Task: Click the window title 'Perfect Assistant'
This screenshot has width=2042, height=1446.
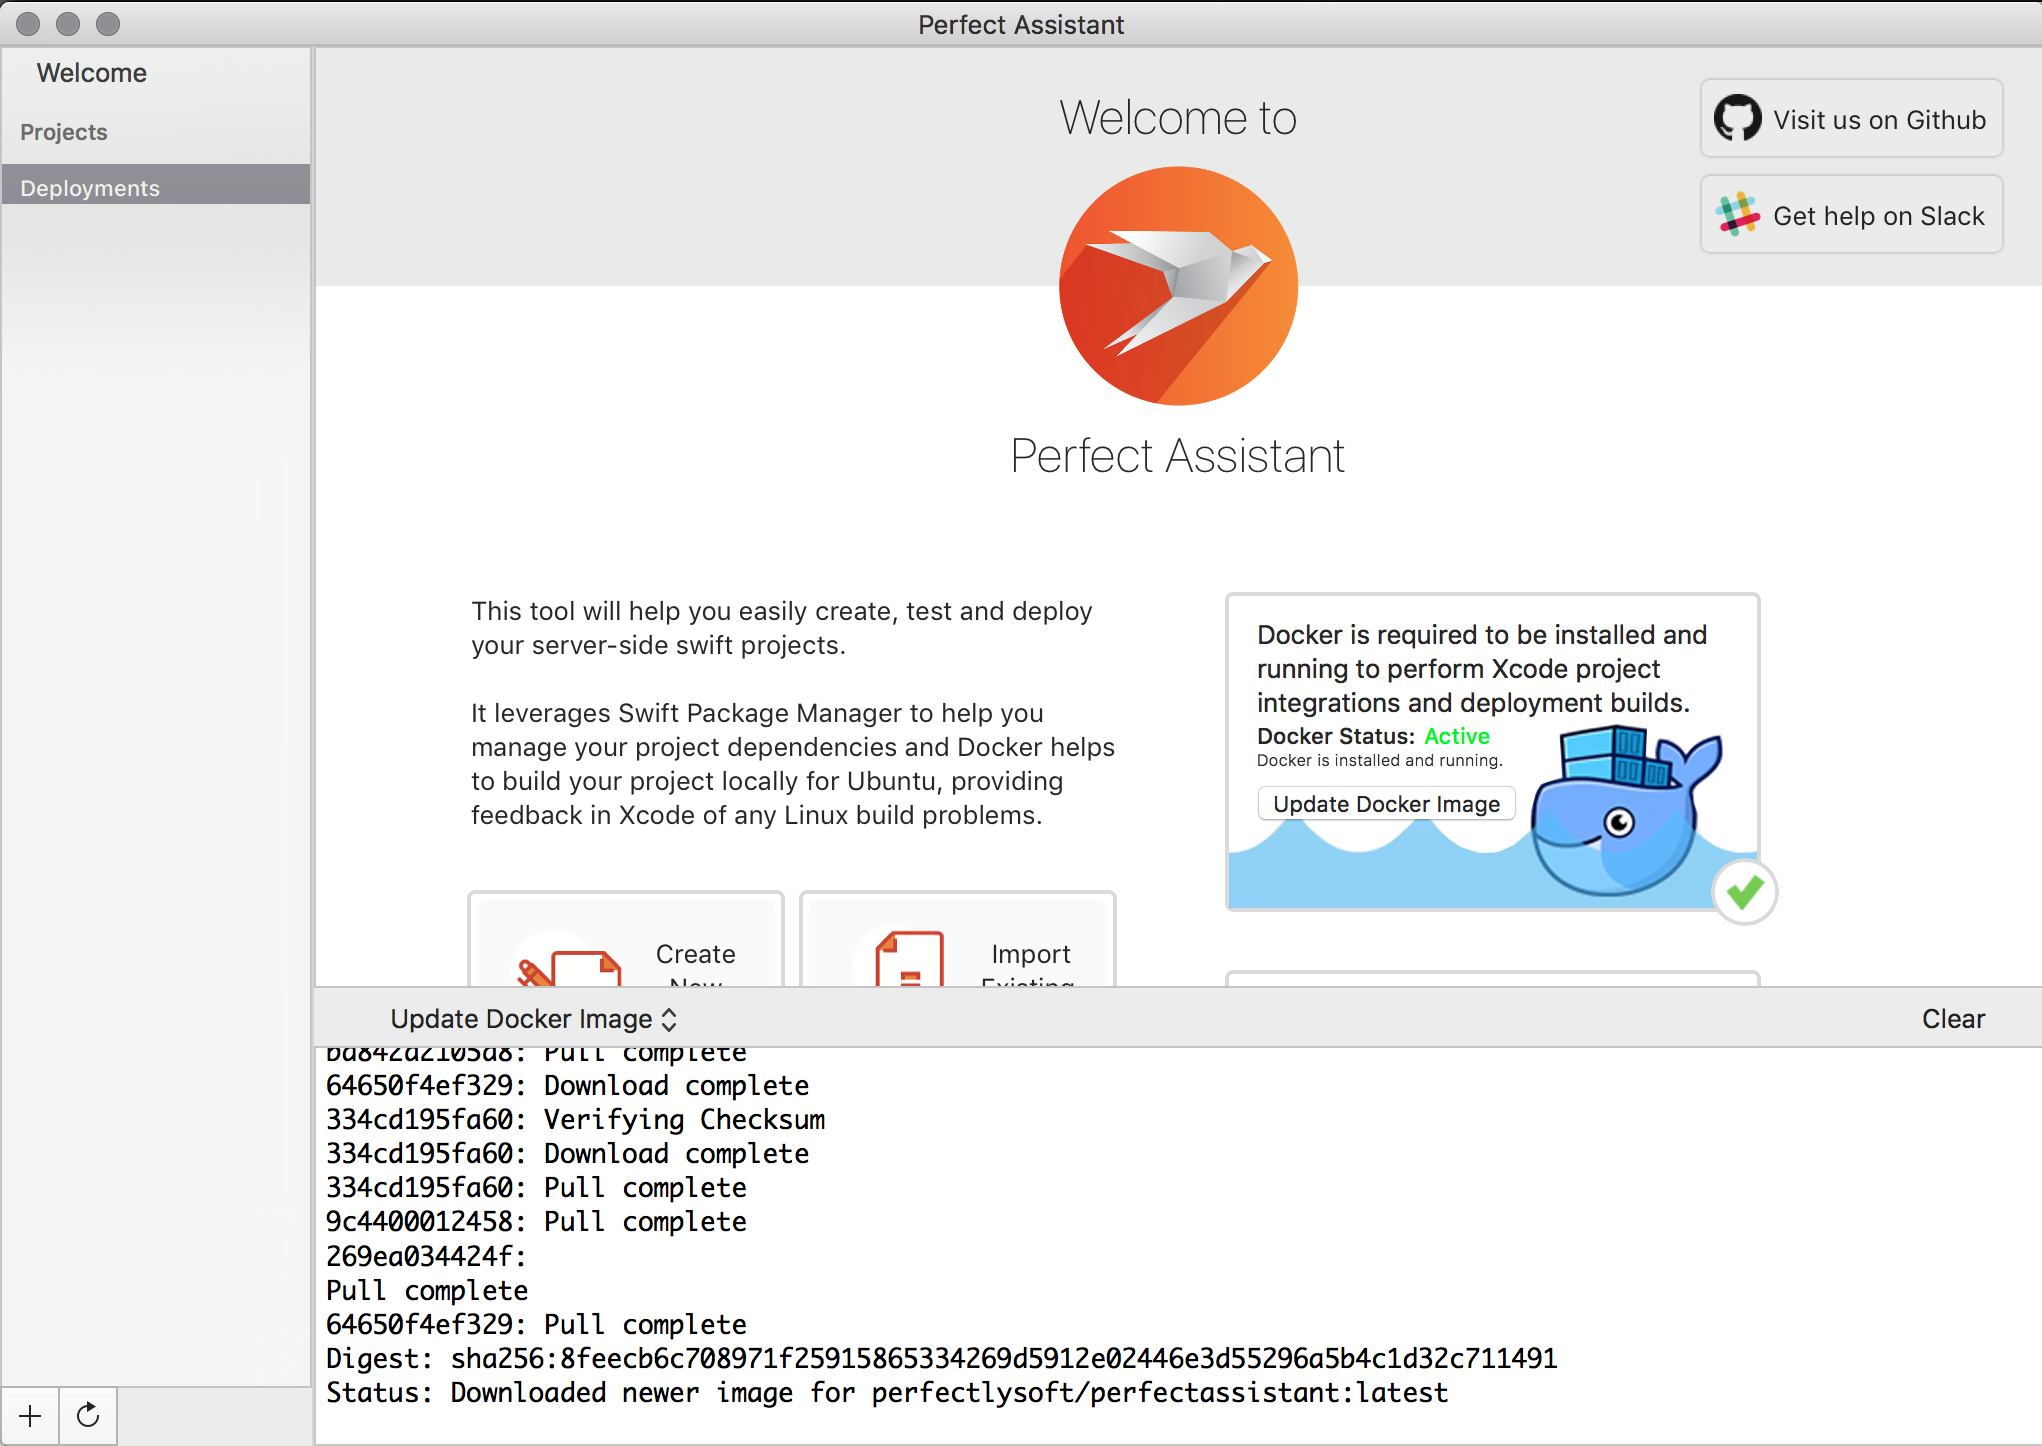Action: [1021, 24]
